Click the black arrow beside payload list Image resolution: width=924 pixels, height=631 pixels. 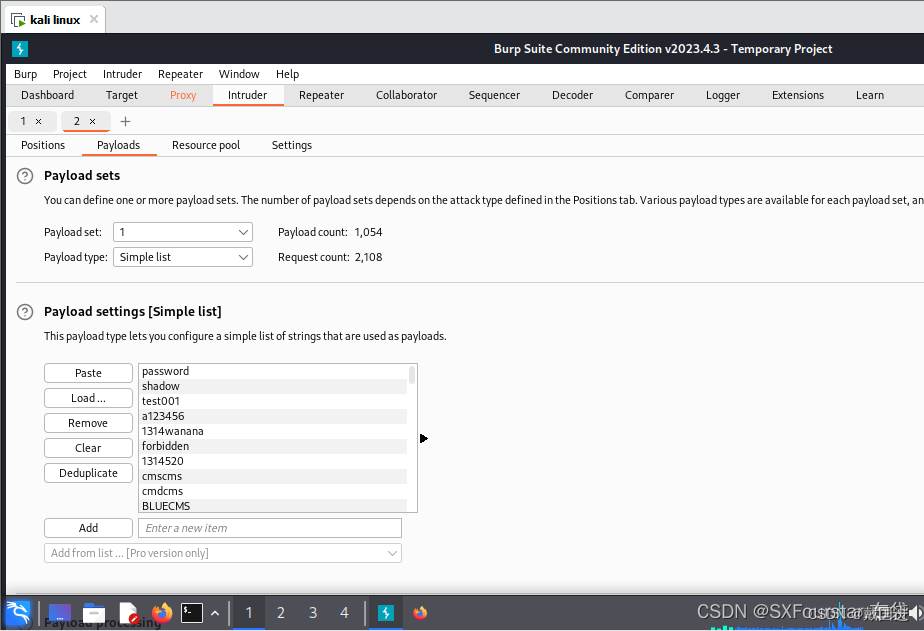pyautogui.click(x=424, y=438)
